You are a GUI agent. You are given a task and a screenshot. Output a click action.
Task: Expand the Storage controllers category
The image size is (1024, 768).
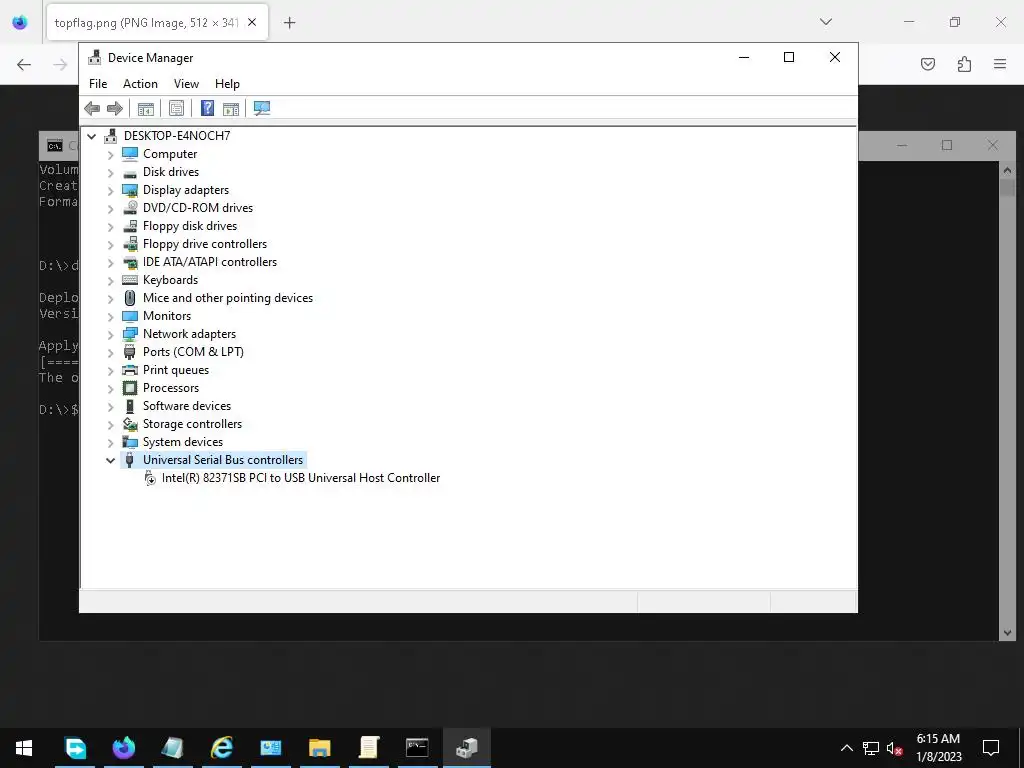coord(110,424)
